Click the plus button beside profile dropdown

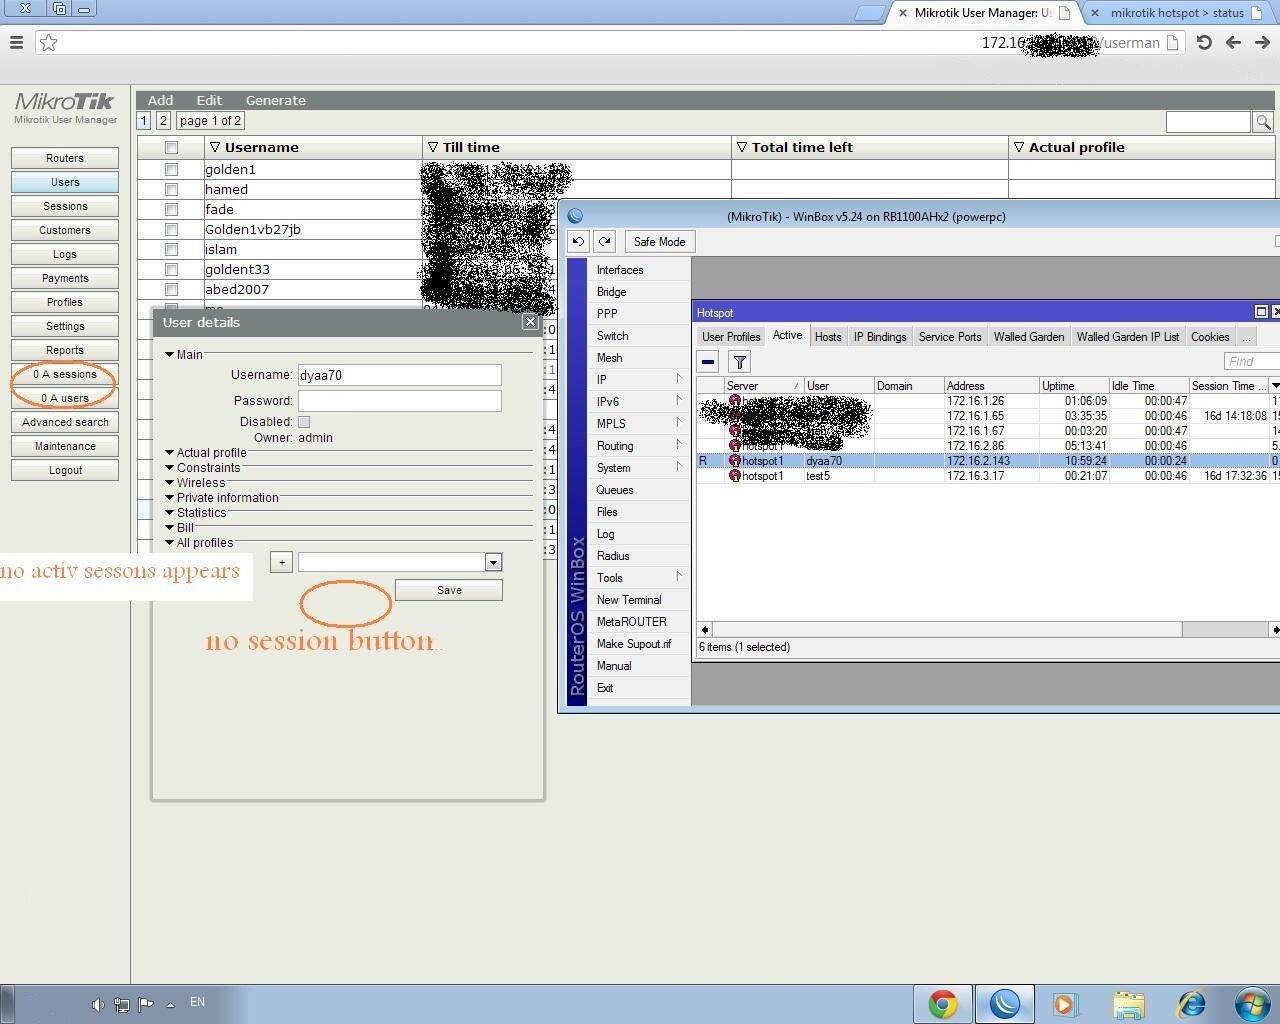(281, 562)
